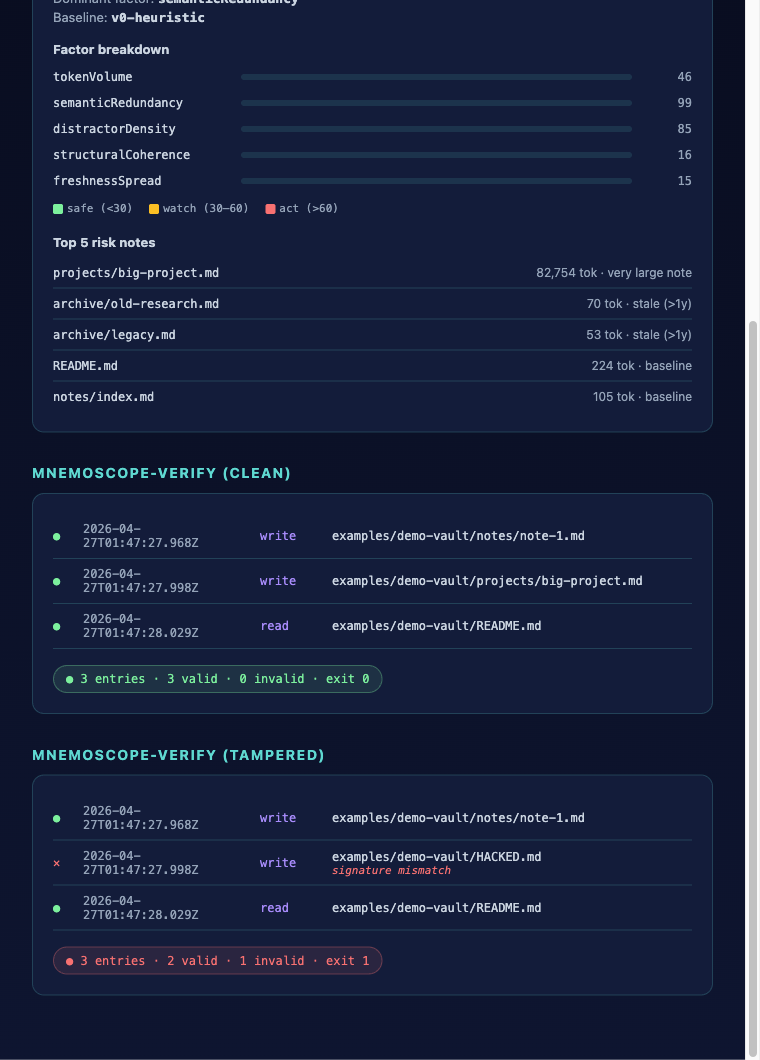Click the MNEMOSCOPE-VERIFY (TAMPERED) heading
The image size is (760, 1060).
179,755
